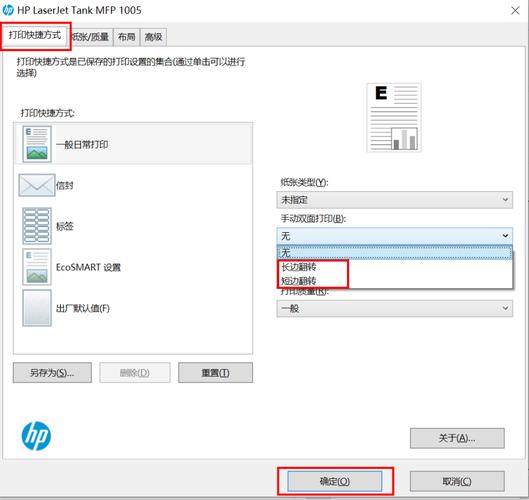Open the 打印快捷方式 tab

tap(35, 35)
